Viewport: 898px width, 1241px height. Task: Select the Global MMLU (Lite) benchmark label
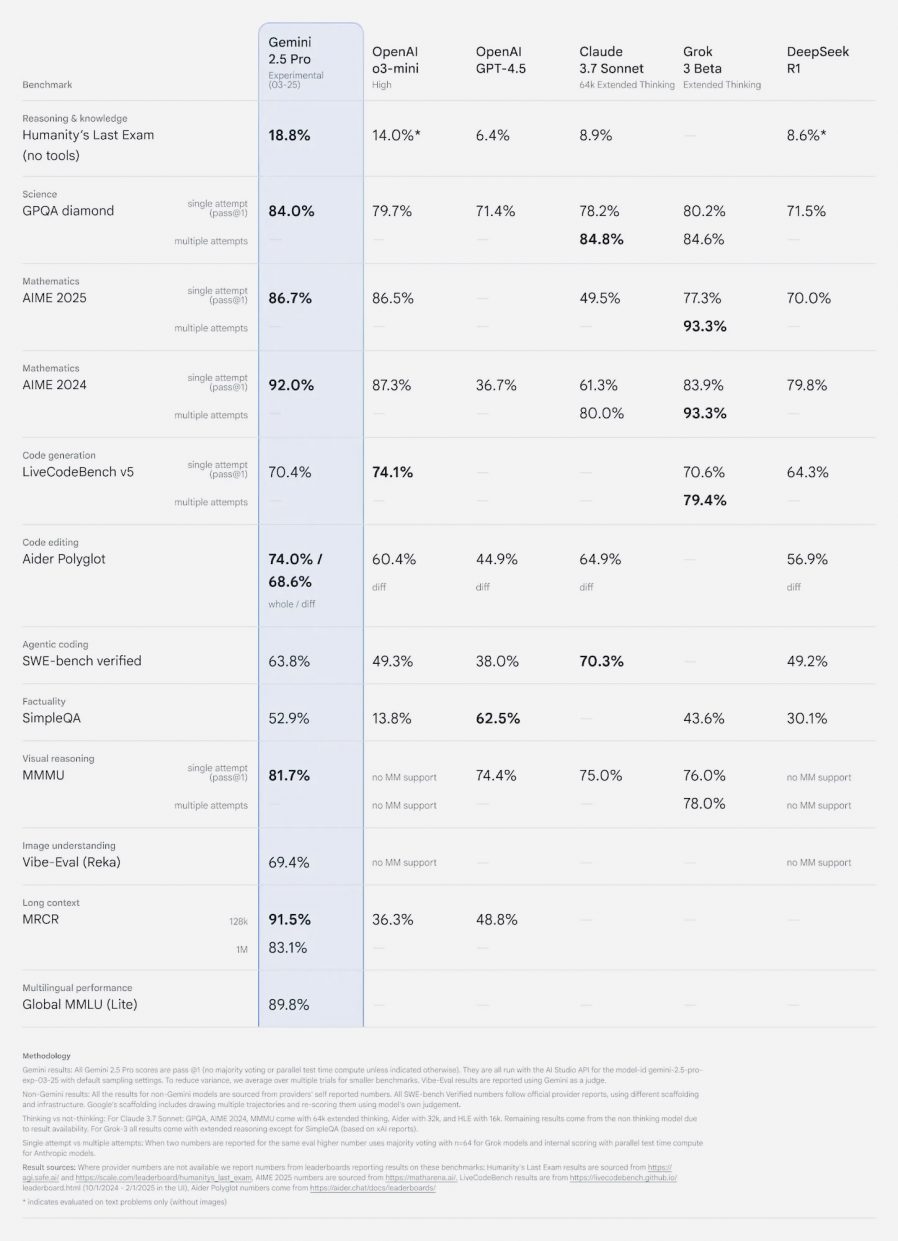[x=79, y=1004]
